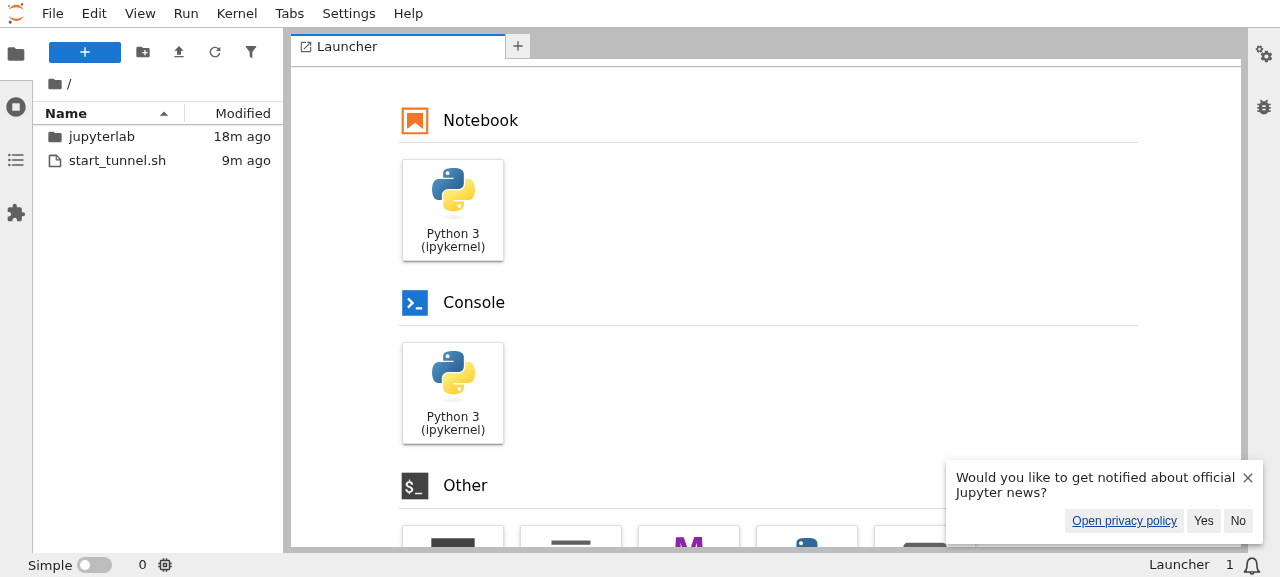Open the Help menu
Screen dimensions: 1280x577
408,14
